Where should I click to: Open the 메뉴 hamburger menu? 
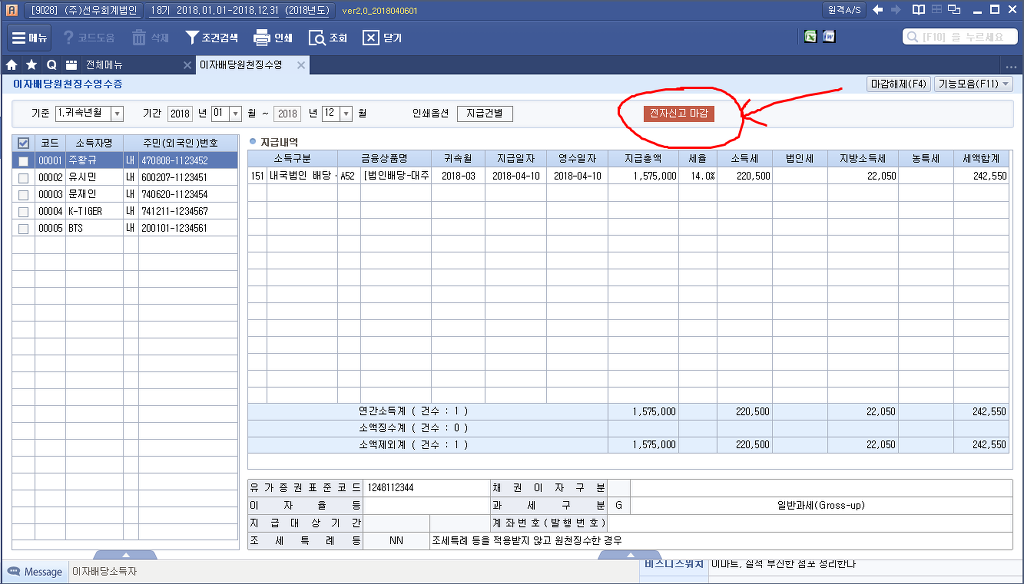29,38
